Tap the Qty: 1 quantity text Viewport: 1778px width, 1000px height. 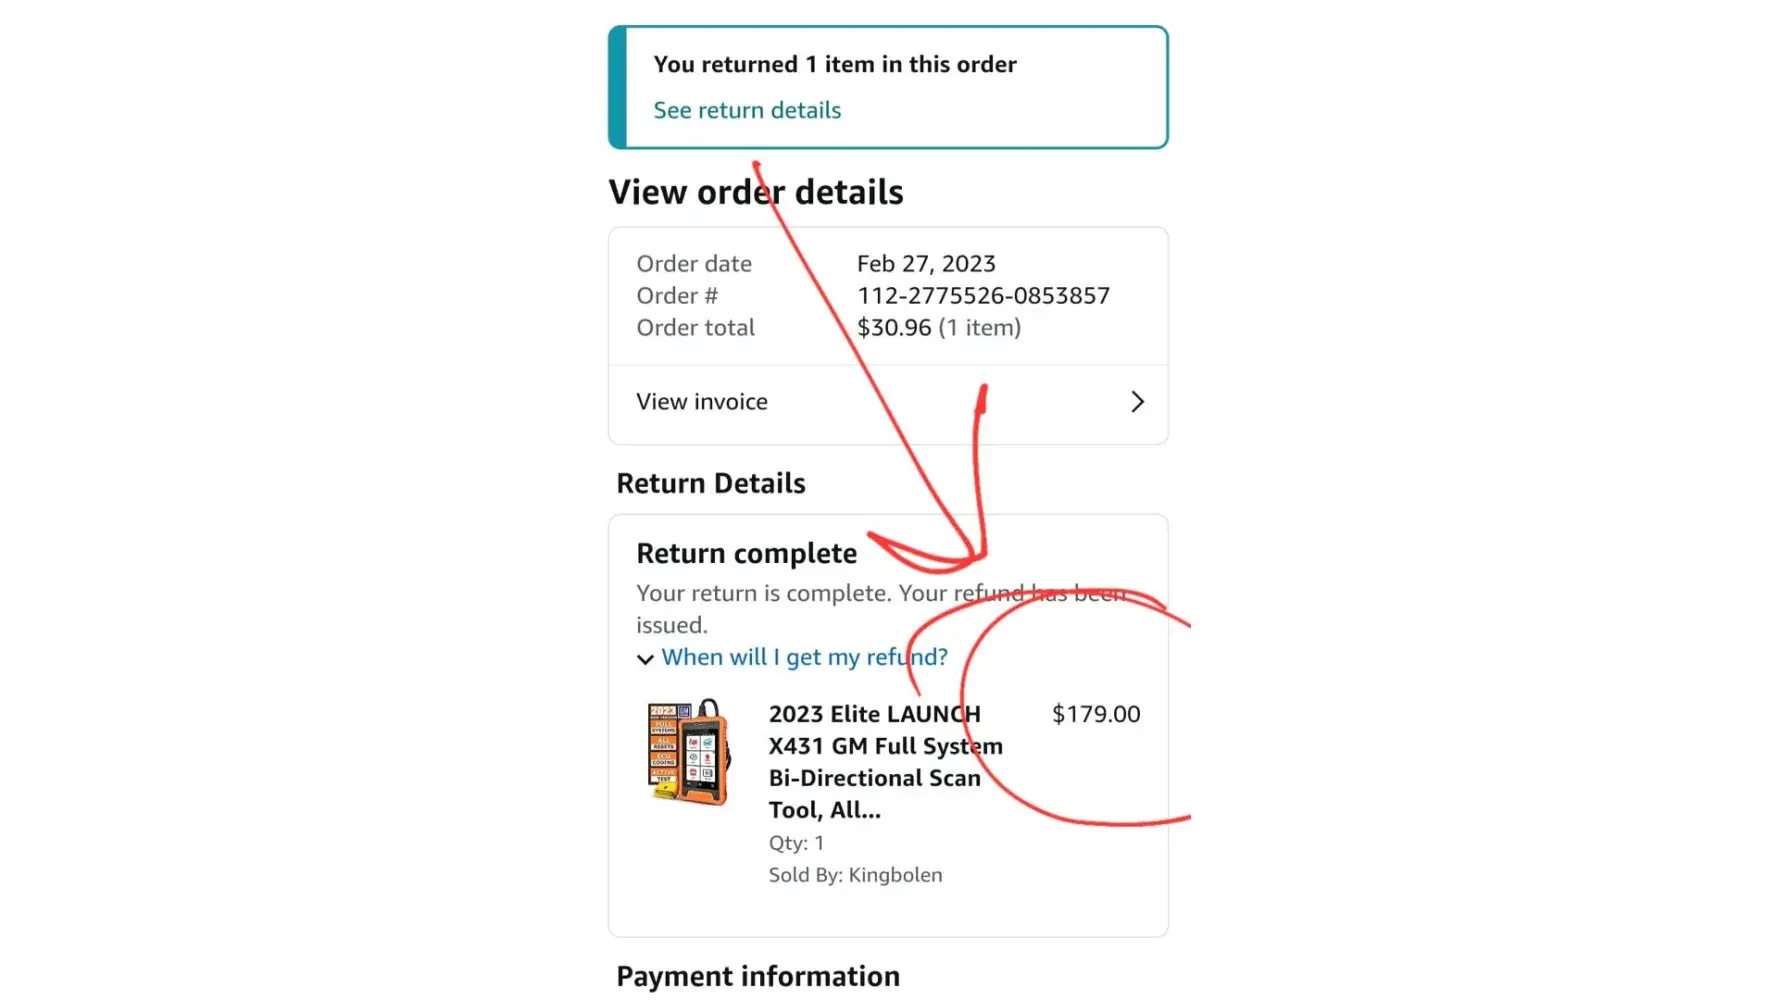click(x=796, y=843)
